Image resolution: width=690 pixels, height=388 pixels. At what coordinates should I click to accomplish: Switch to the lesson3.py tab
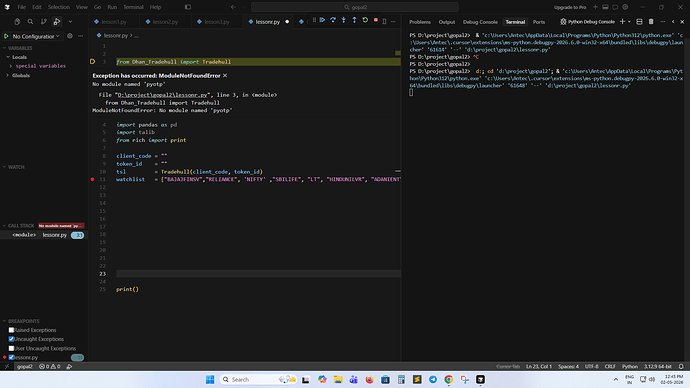[217, 22]
